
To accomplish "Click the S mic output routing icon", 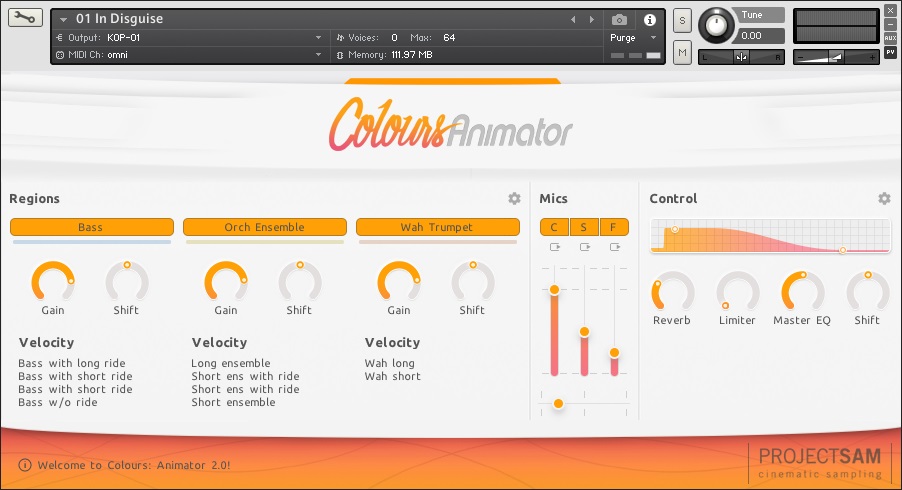I will pyautogui.click(x=585, y=247).
